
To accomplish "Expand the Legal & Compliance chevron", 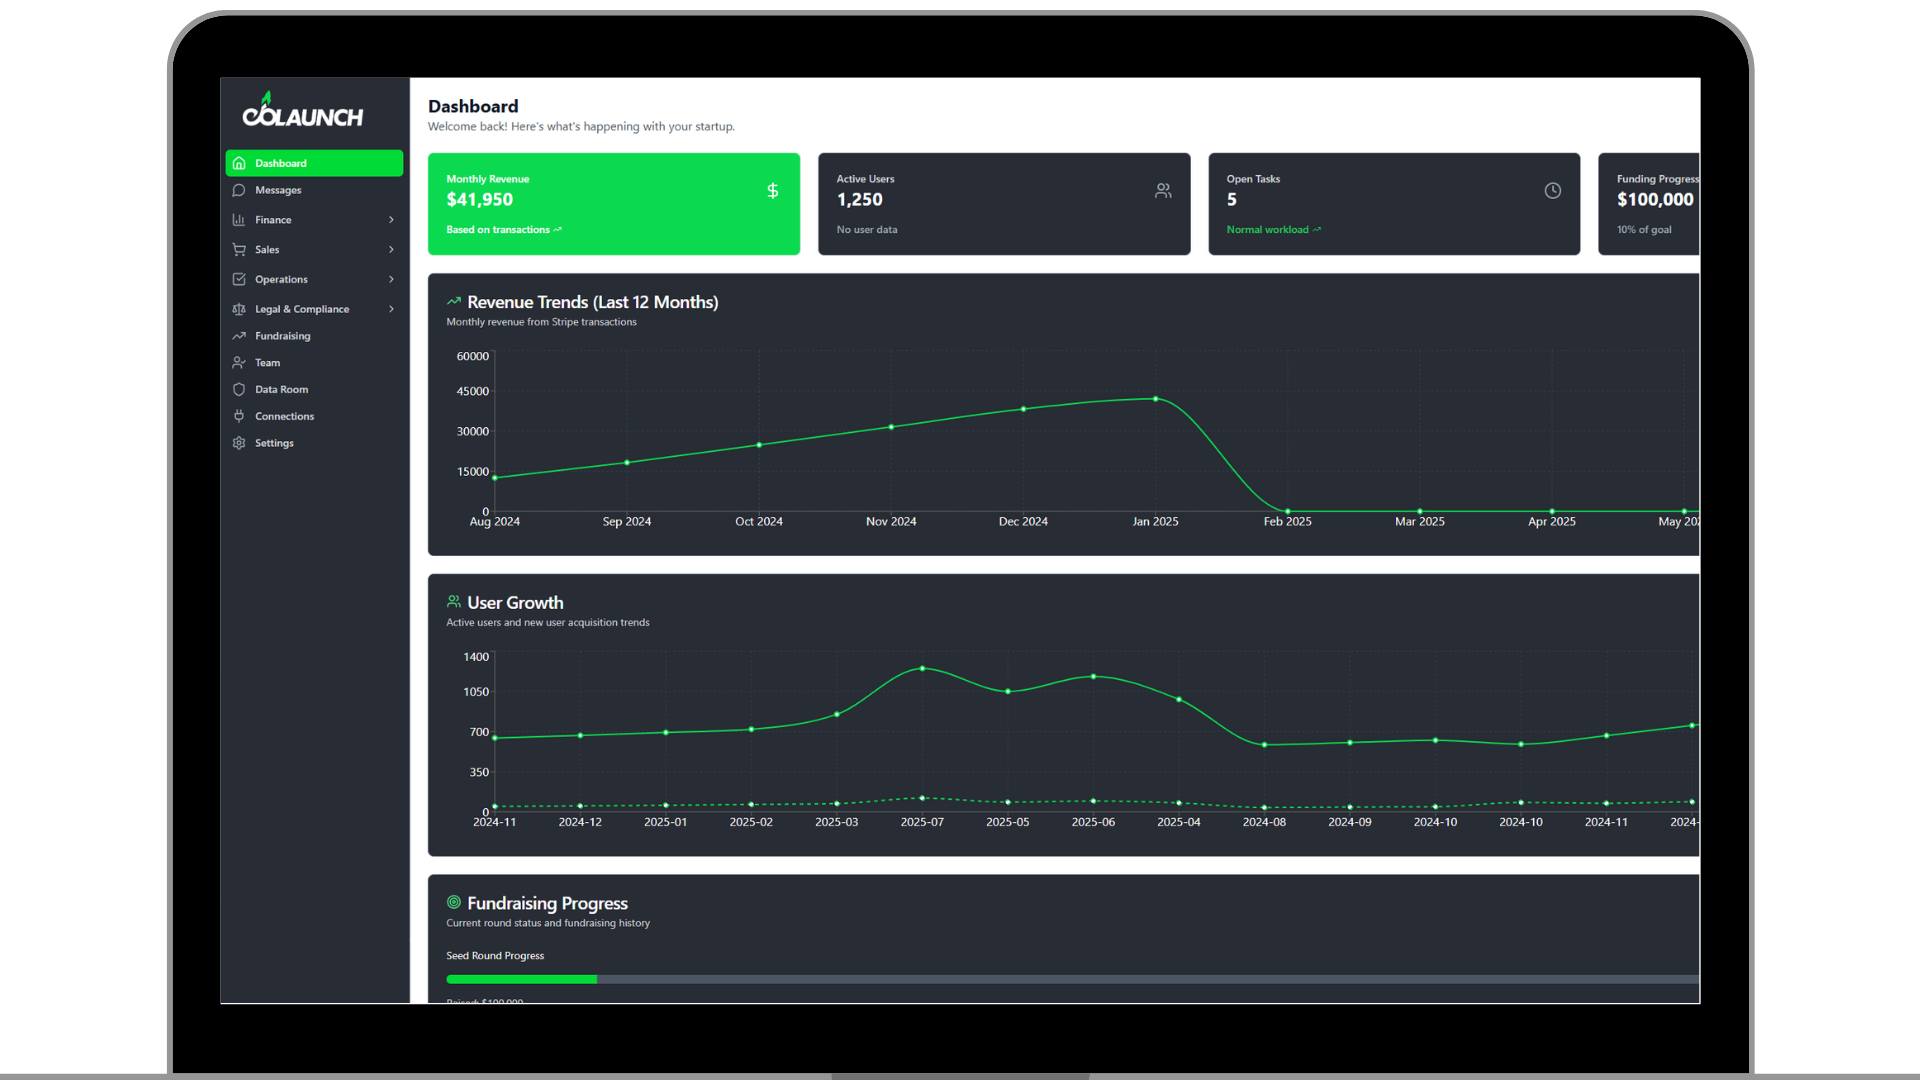I will [391, 309].
